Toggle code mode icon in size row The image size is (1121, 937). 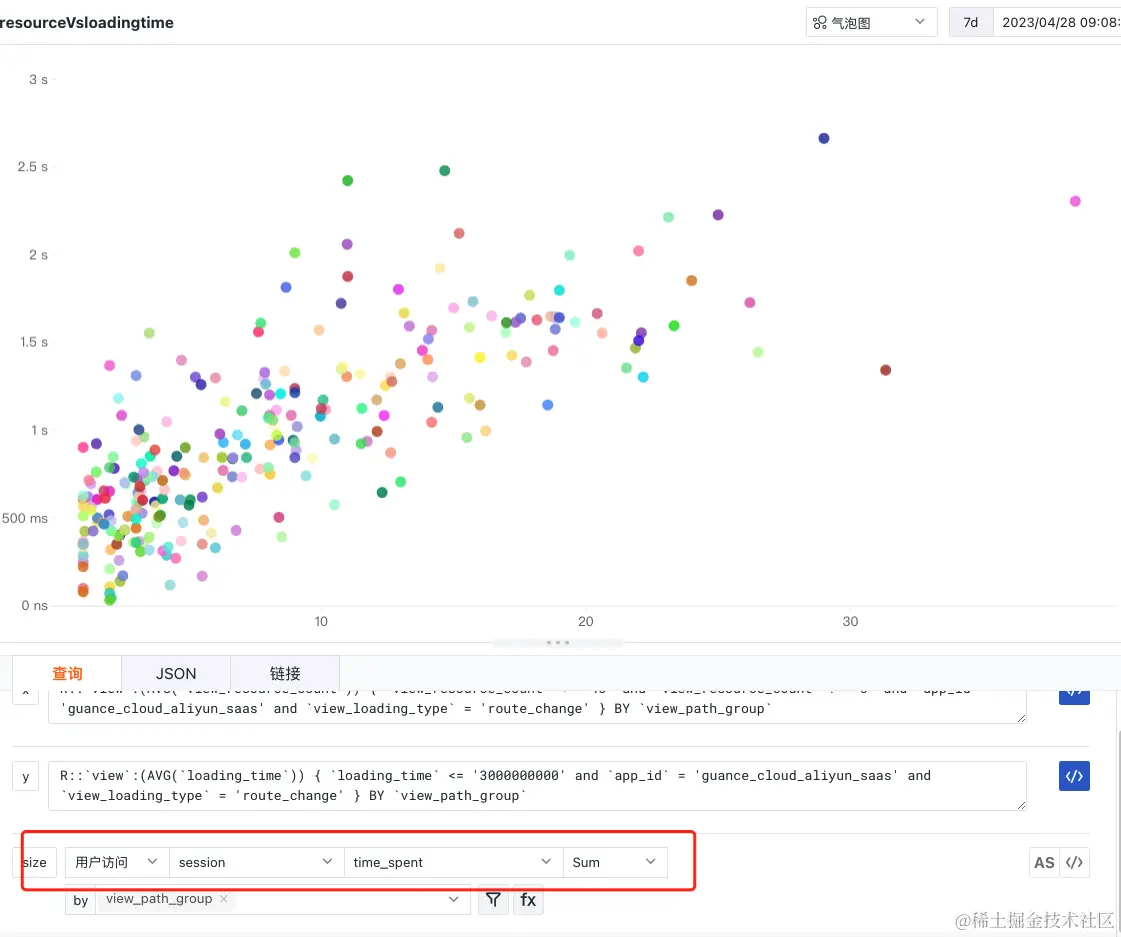pos(1074,863)
